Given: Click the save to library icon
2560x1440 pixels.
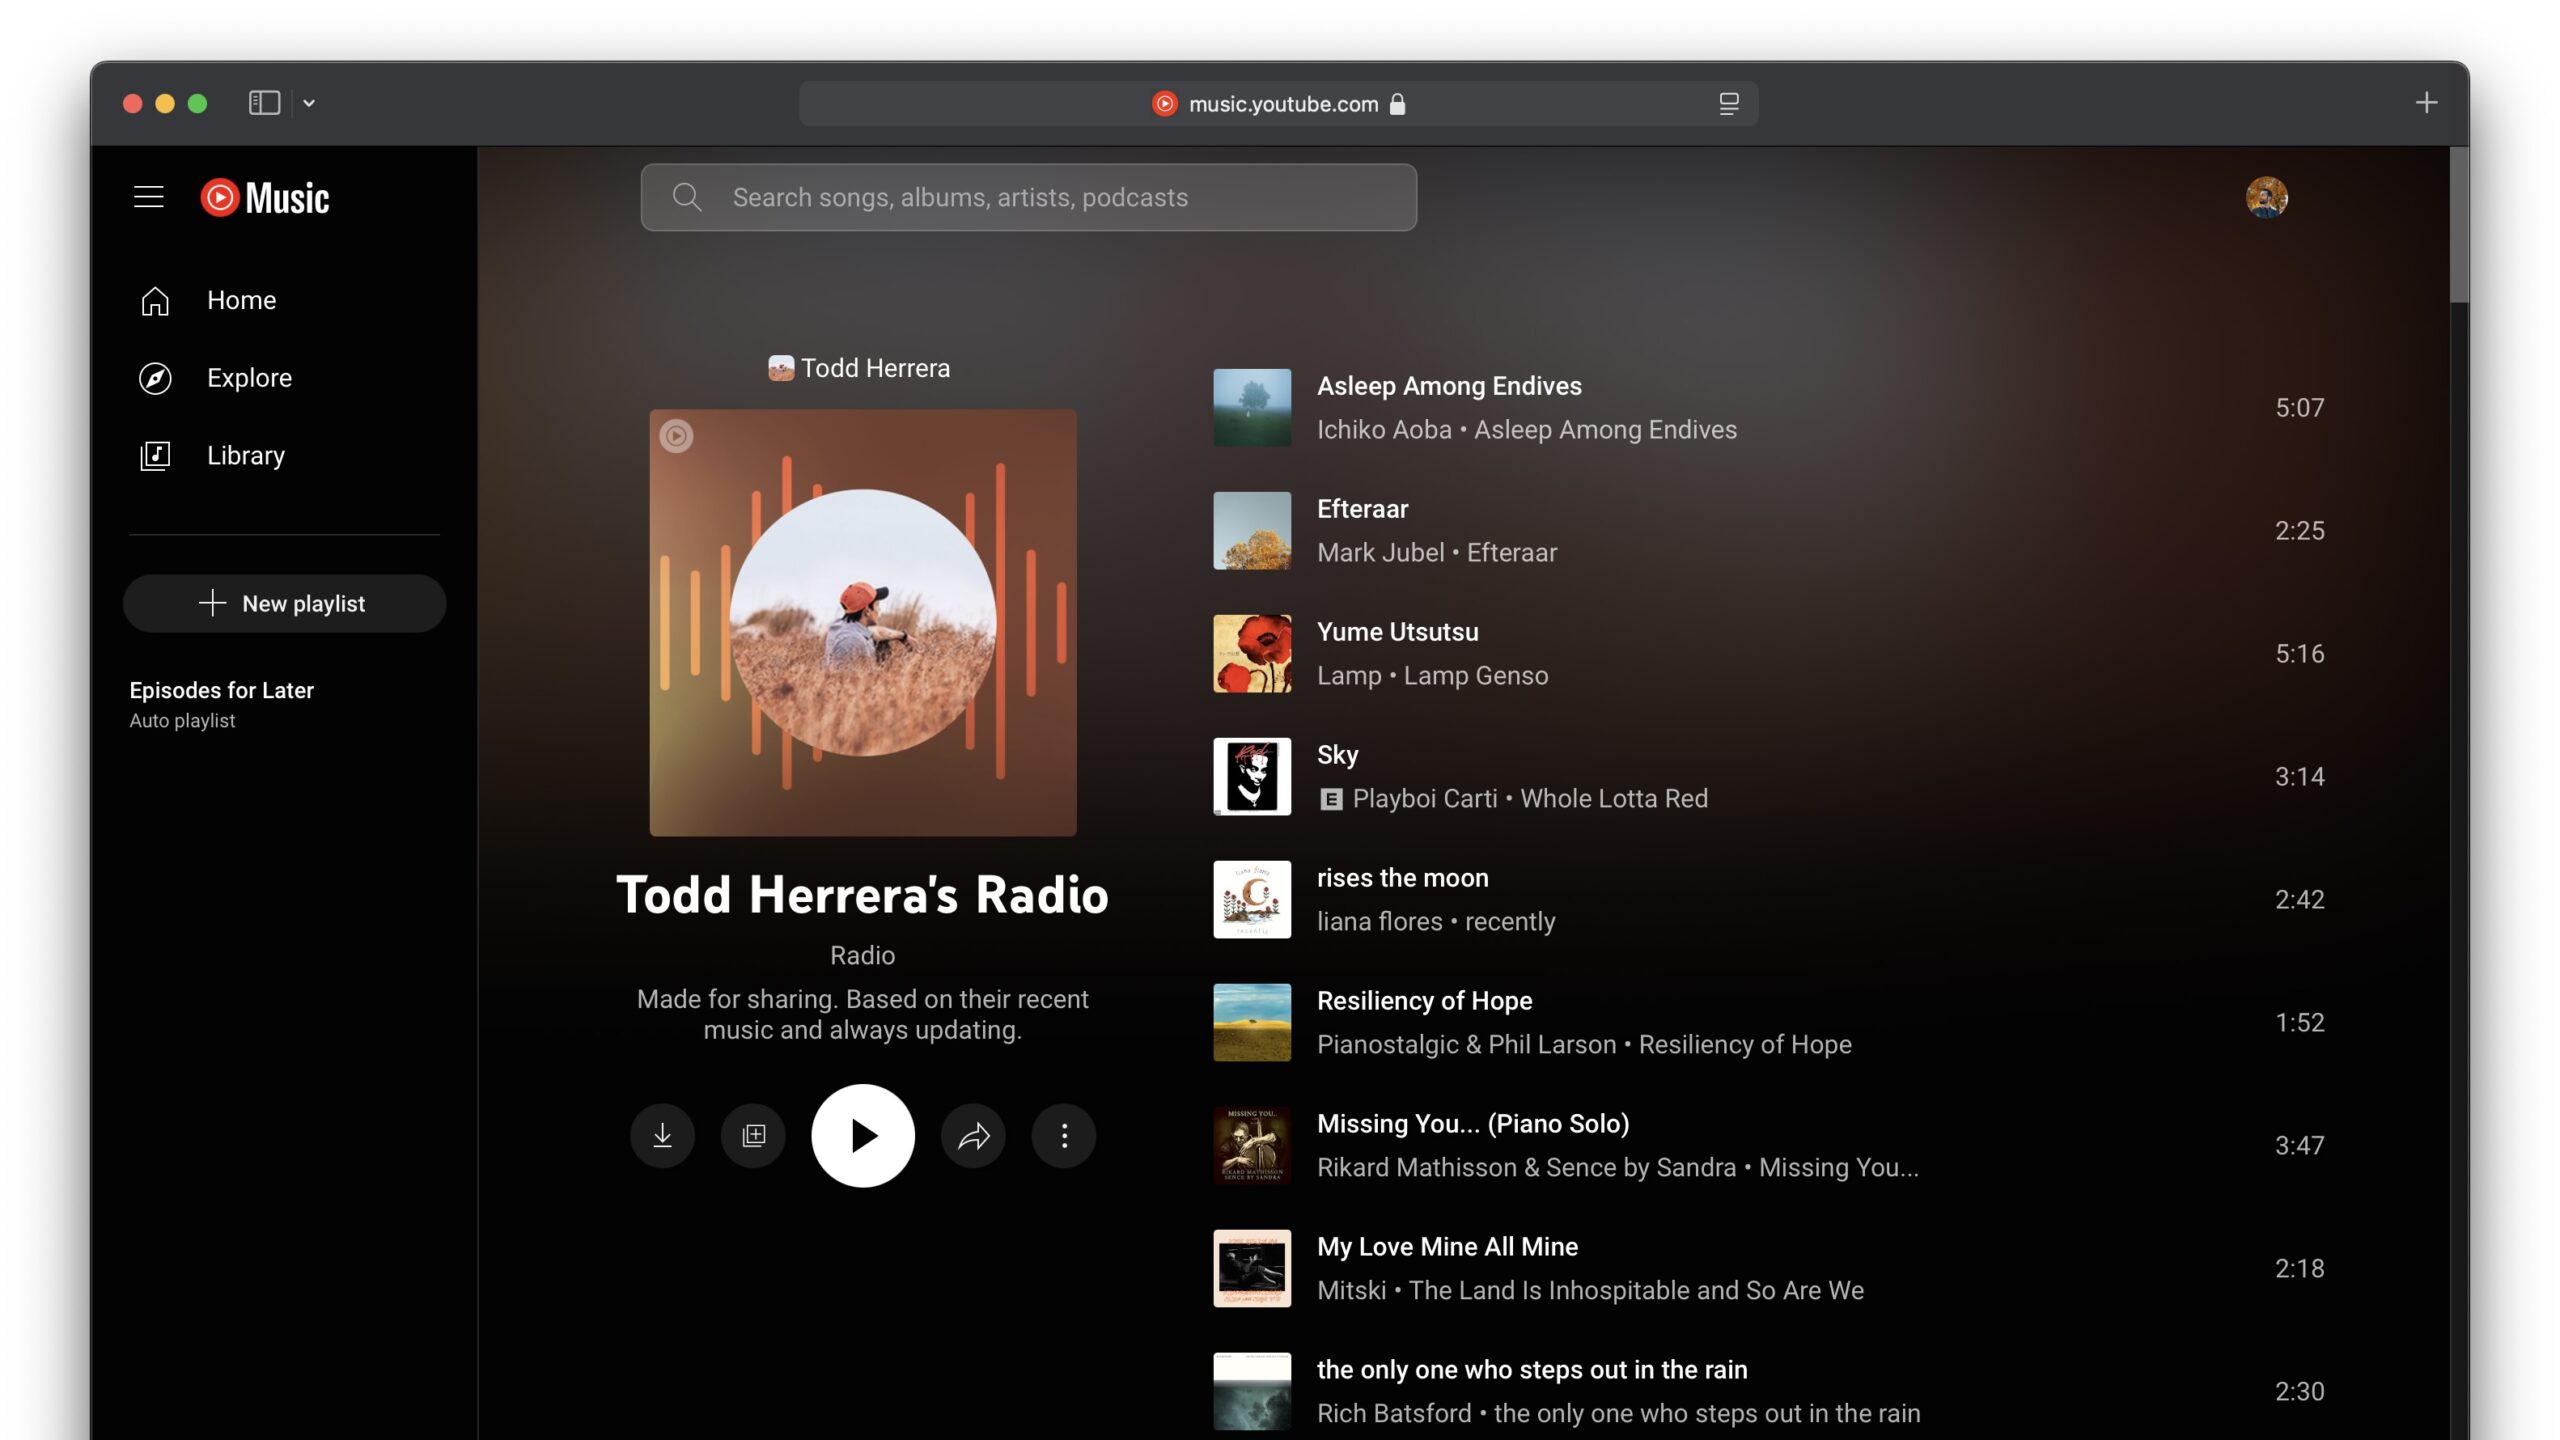Looking at the screenshot, I should coord(753,1134).
